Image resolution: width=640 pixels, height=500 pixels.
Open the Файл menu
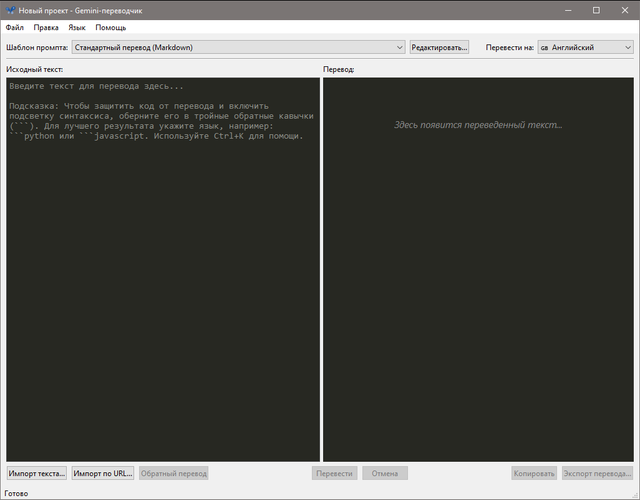point(15,27)
